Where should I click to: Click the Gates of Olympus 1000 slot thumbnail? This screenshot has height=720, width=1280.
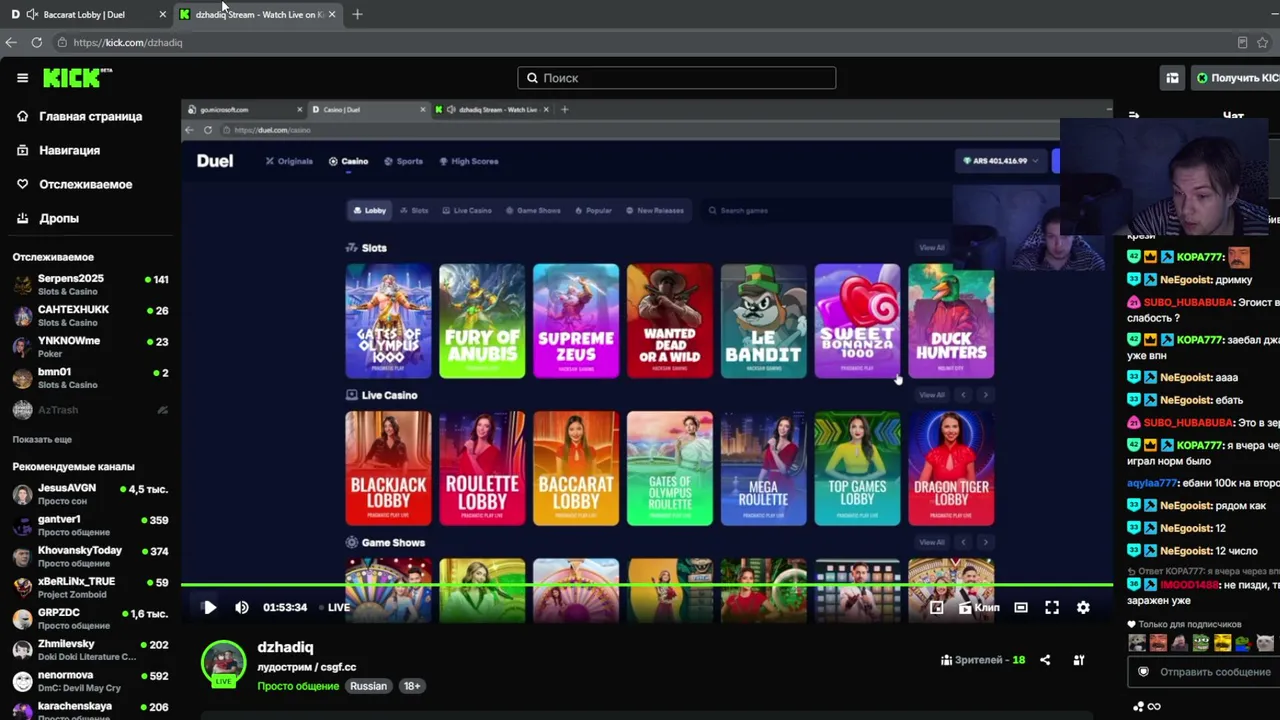[388, 321]
